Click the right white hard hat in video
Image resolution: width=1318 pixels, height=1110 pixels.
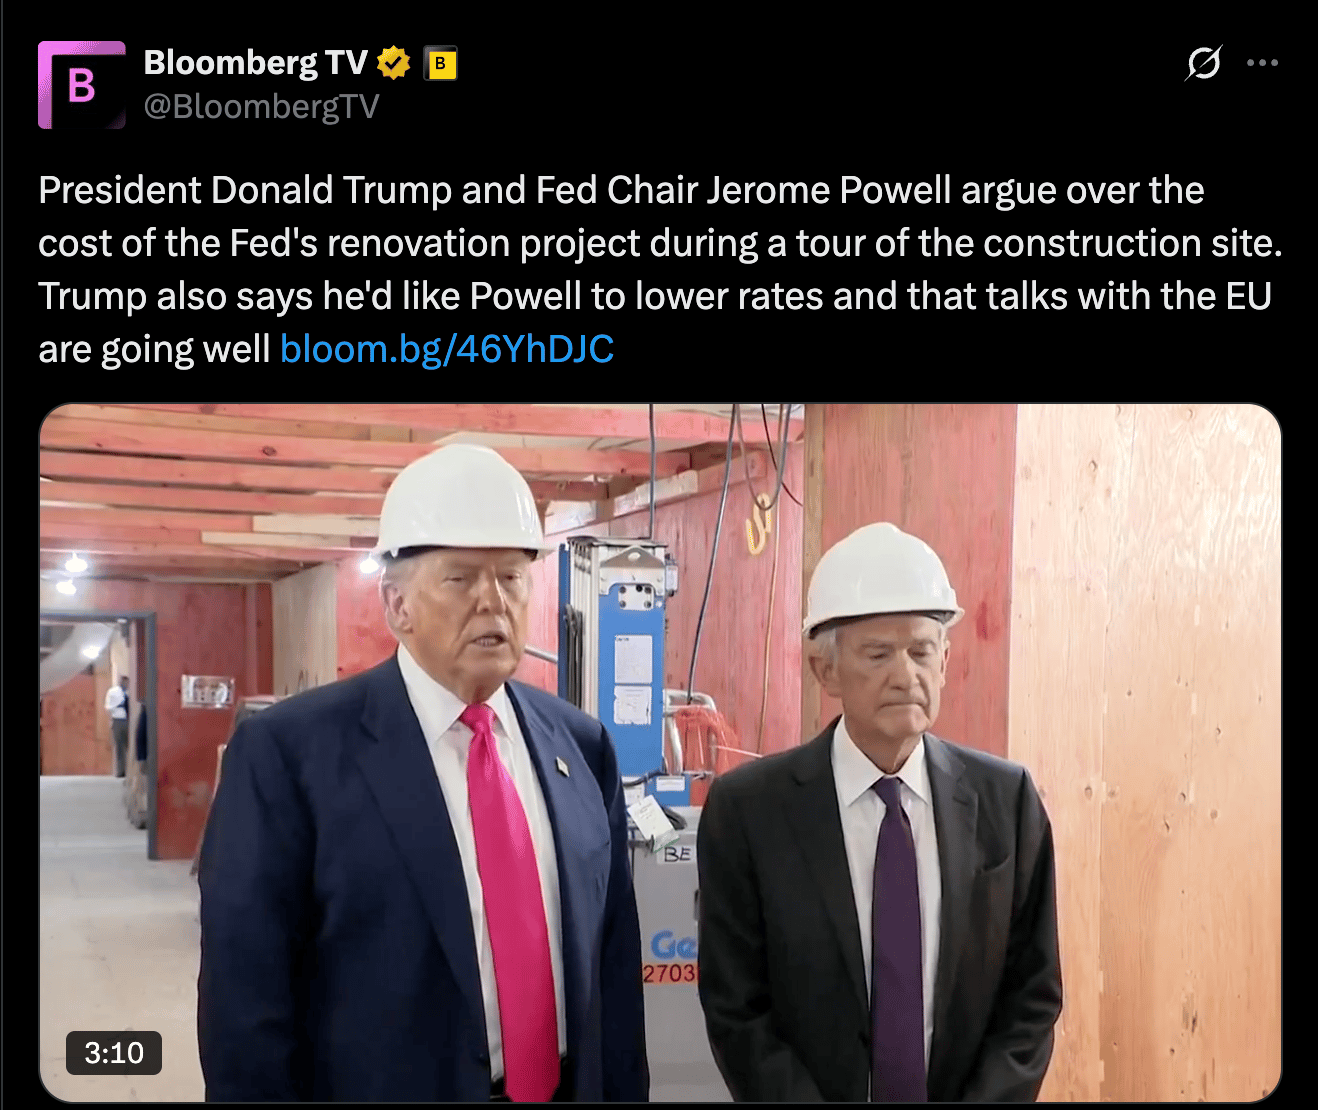pyautogui.click(x=880, y=578)
